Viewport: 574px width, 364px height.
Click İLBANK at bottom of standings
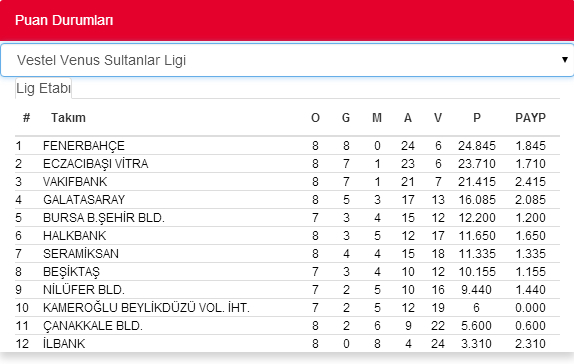point(64,343)
